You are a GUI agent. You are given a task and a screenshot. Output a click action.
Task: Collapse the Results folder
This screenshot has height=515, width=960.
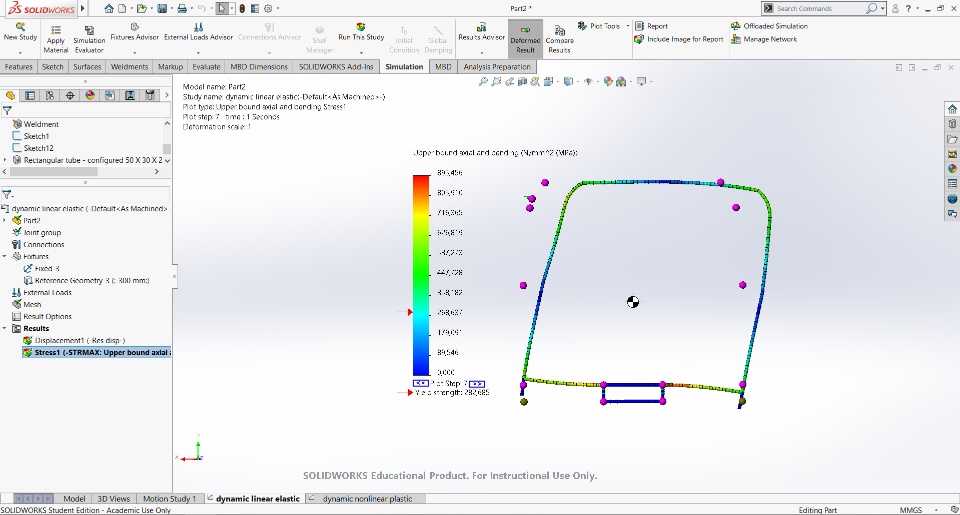coord(5,329)
